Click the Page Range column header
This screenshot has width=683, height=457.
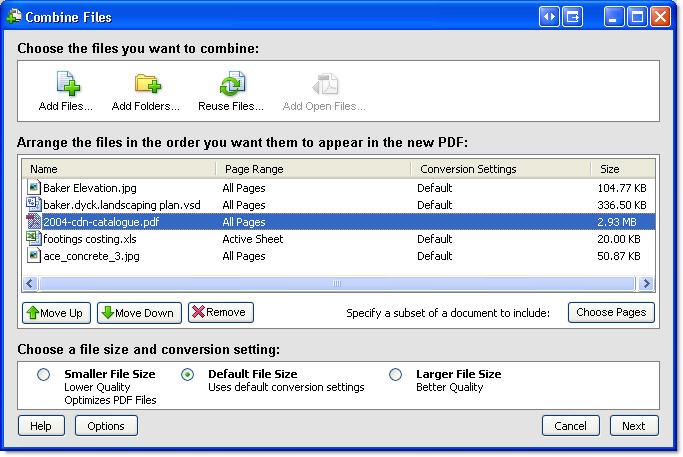pyautogui.click(x=312, y=169)
